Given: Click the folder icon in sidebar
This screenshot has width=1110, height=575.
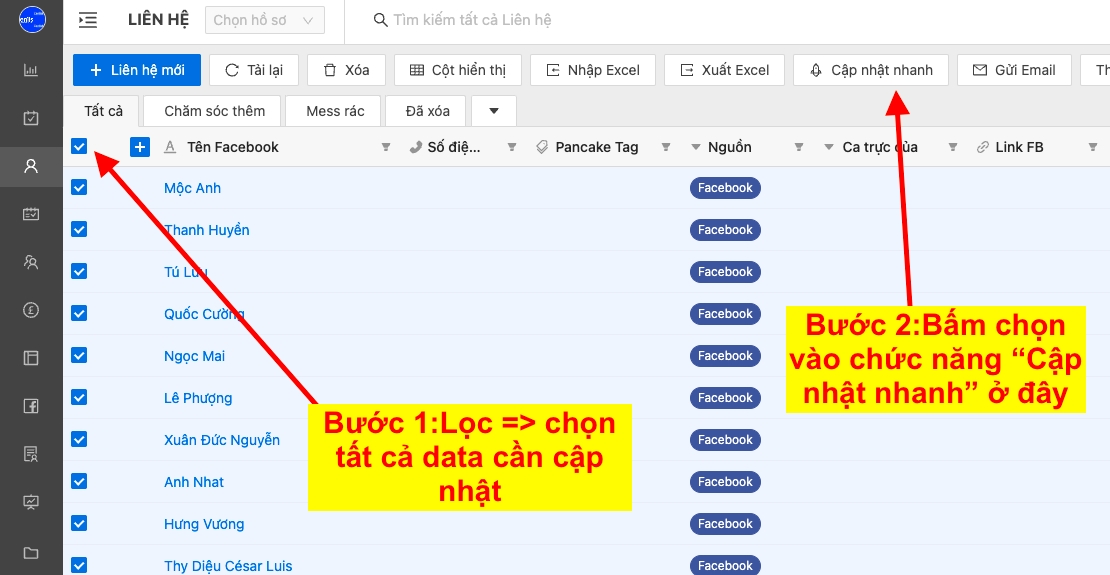Looking at the screenshot, I should point(31,552).
